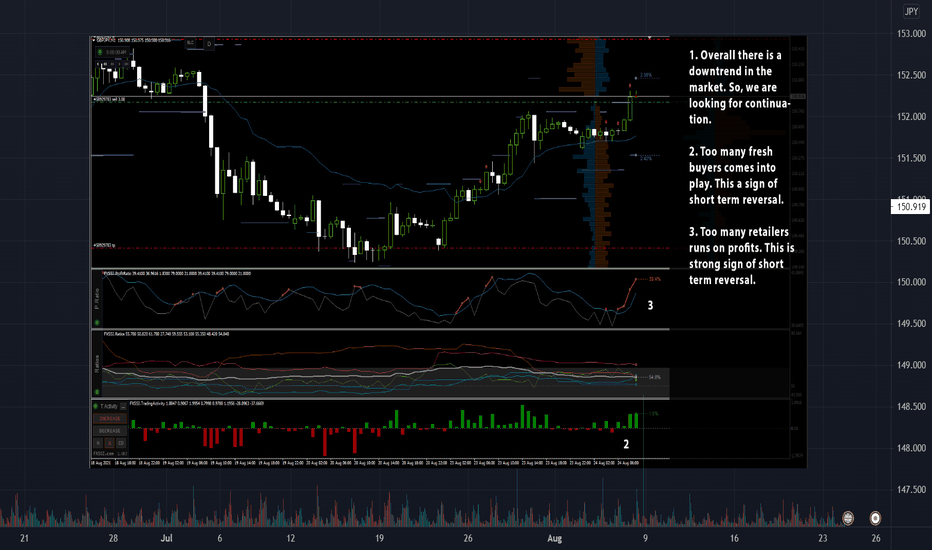Screen dimensions: 932x550
Task: Click the 149.000 price axis label
Action: pyautogui.click(x=911, y=365)
